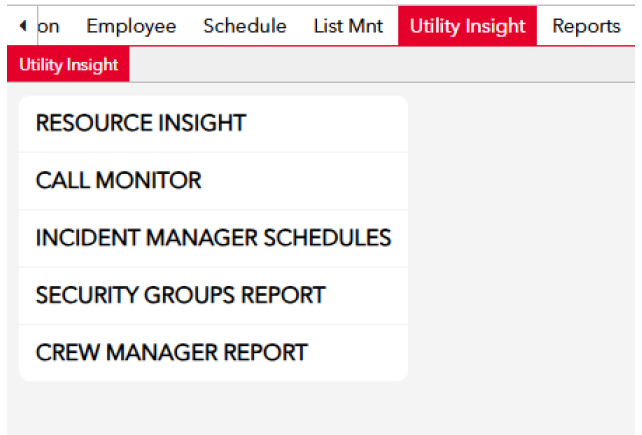Switch to the Schedule tab
The image size is (642, 435).
pyautogui.click(x=245, y=26)
